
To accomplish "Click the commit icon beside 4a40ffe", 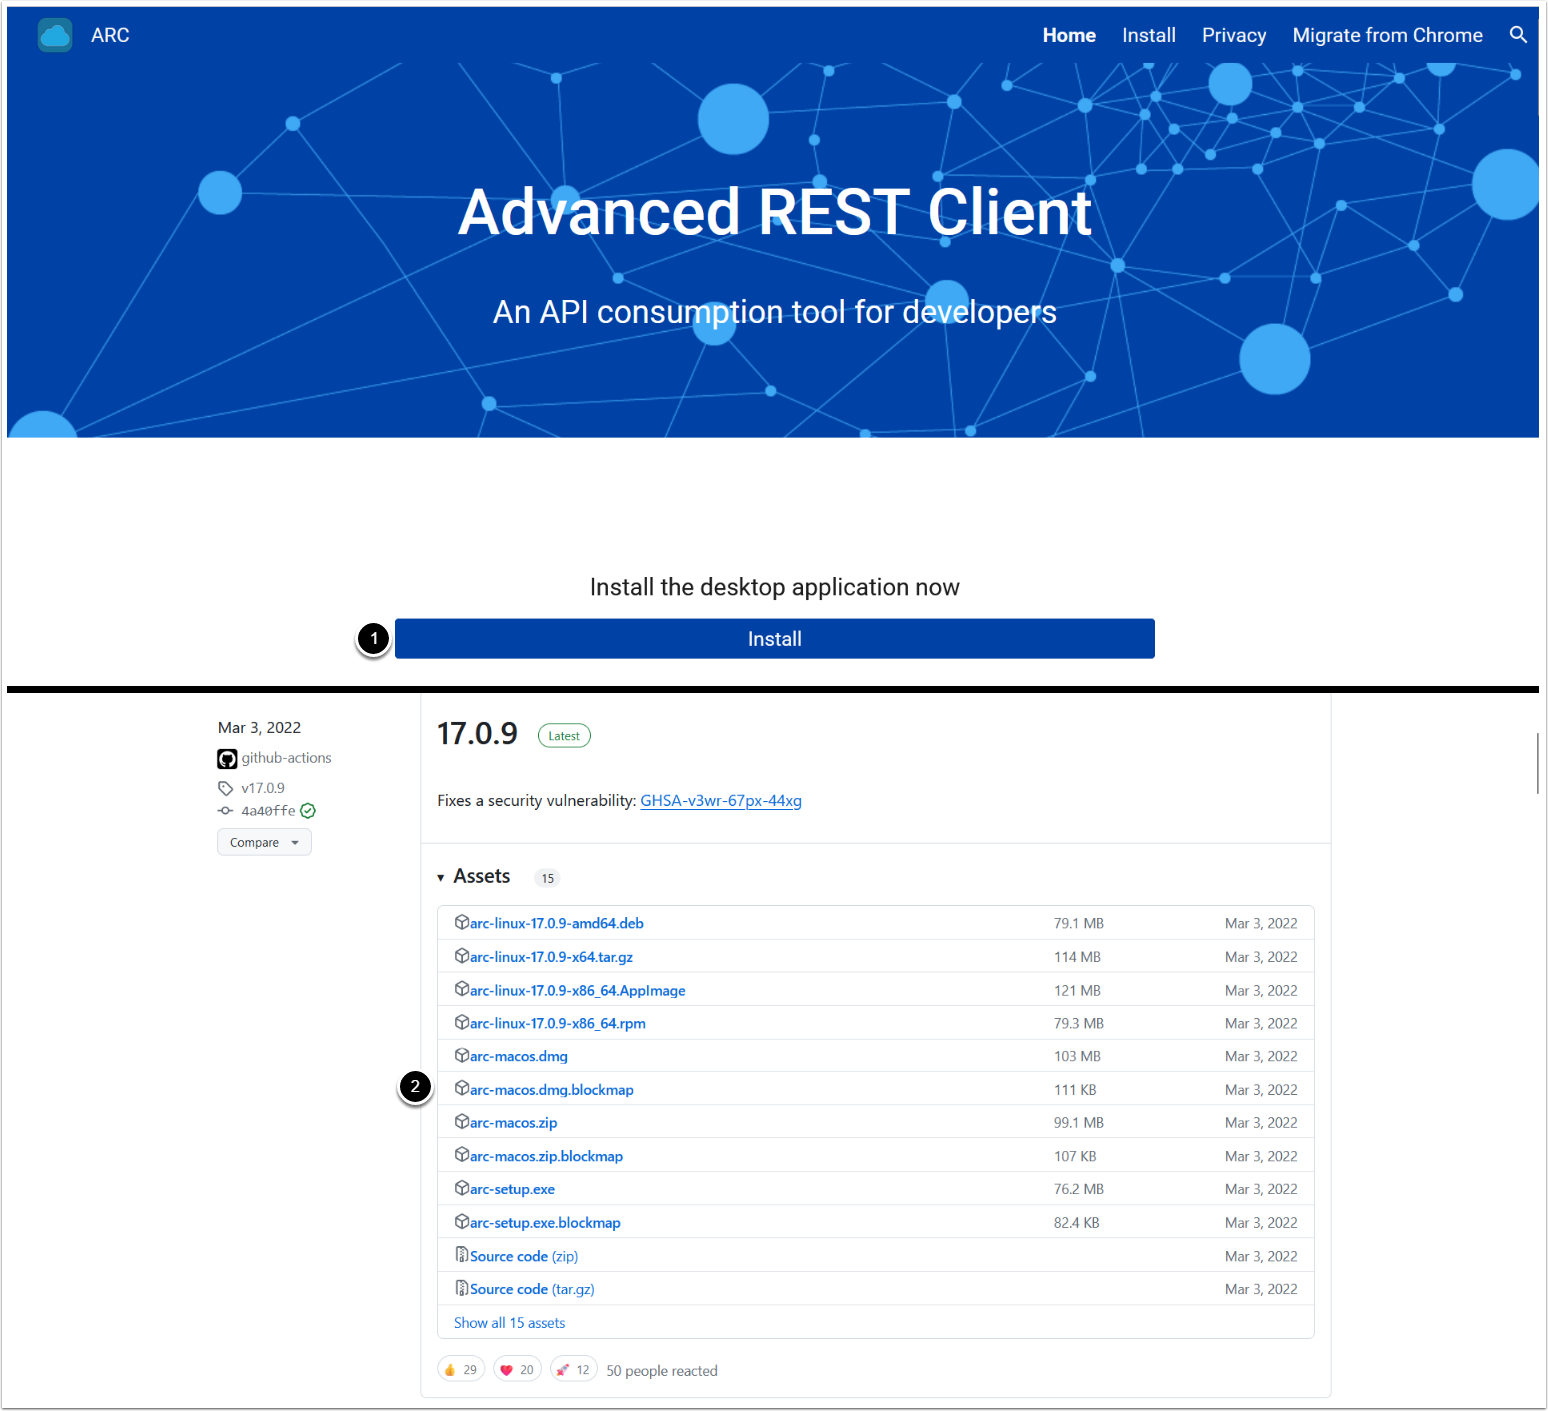I will [x=226, y=811].
